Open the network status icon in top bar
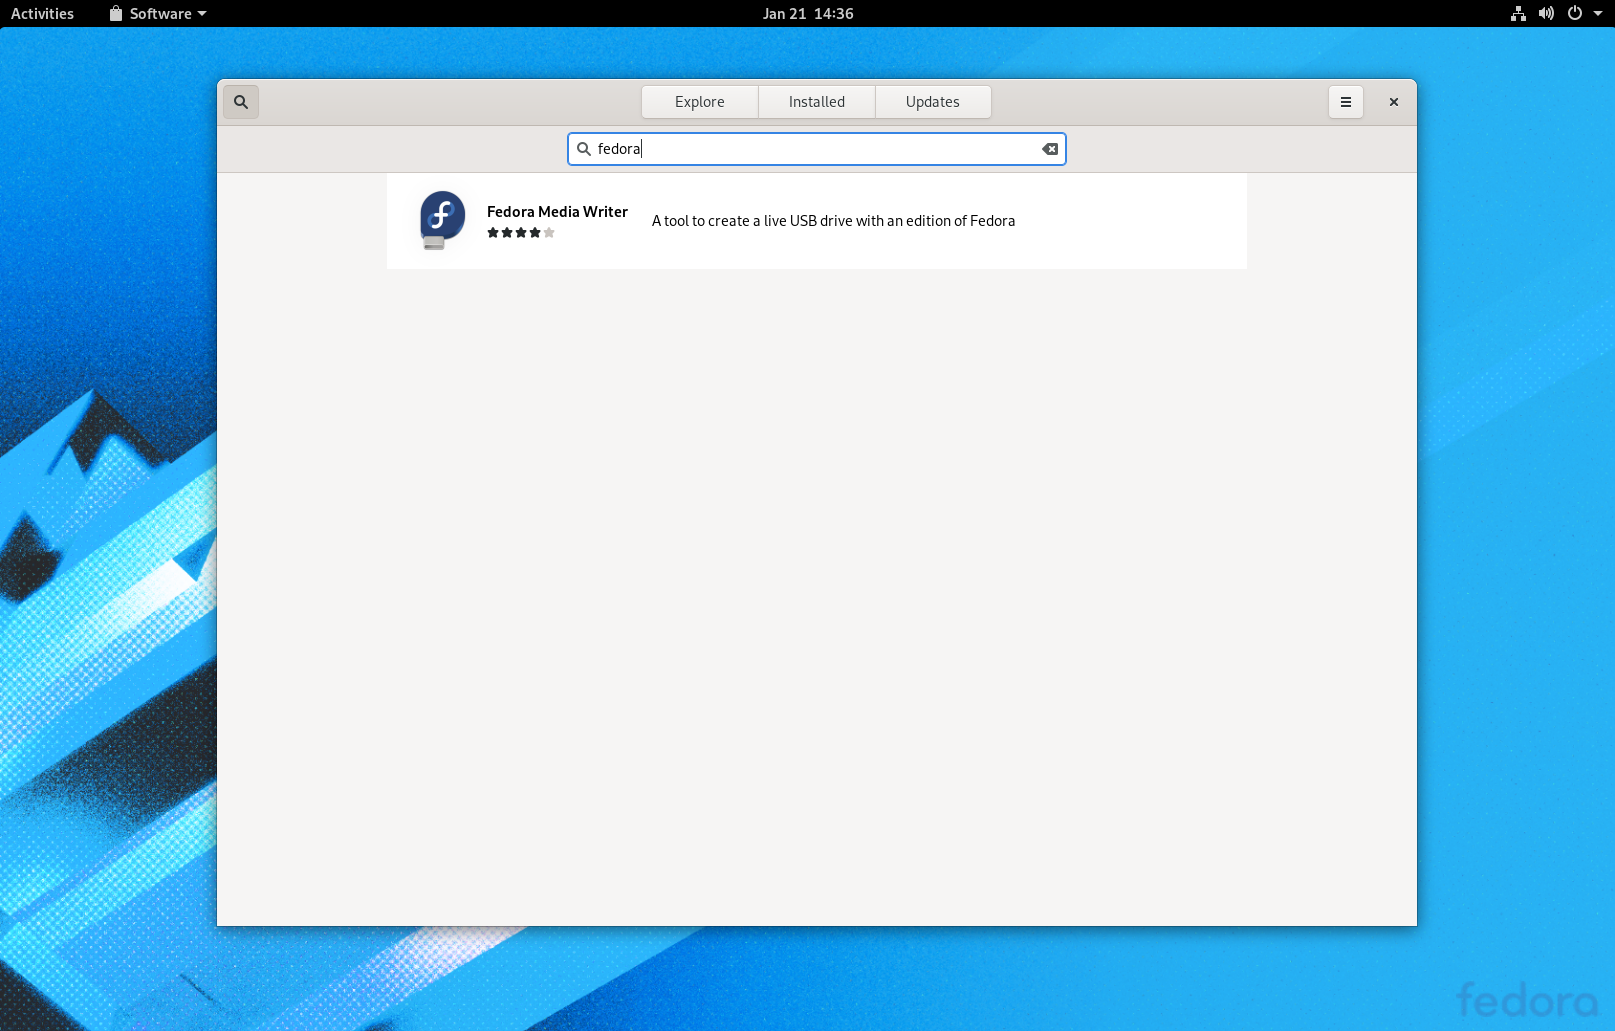This screenshot has width=1615, height=1031. click(x=1518, y=14)
